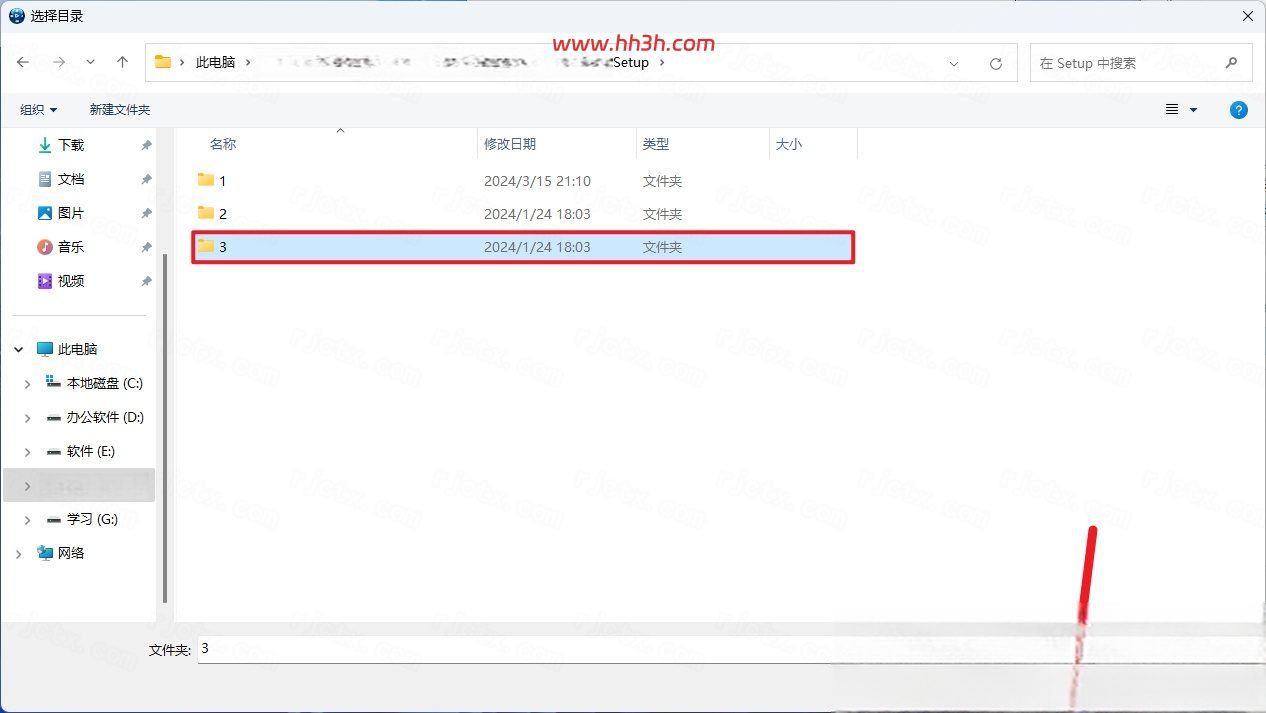Select 办公软件 (D:) drive
This screenshot has height=713, width=1266.
point(105,417)
